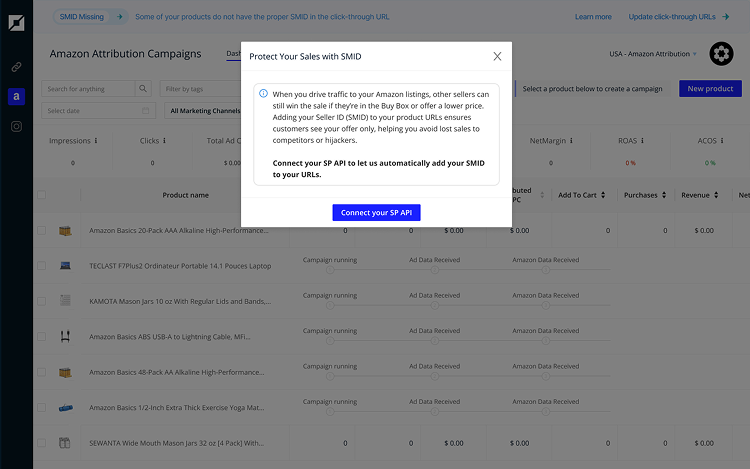The image size is (750, 469).
Task: Click the 48-Pack AA batteries thumbnail
Action: click(x=65, y=372)
